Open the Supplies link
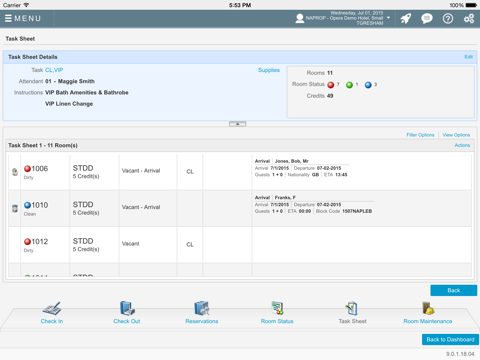This screenshot has height=360, width=480. pos(269,70)
